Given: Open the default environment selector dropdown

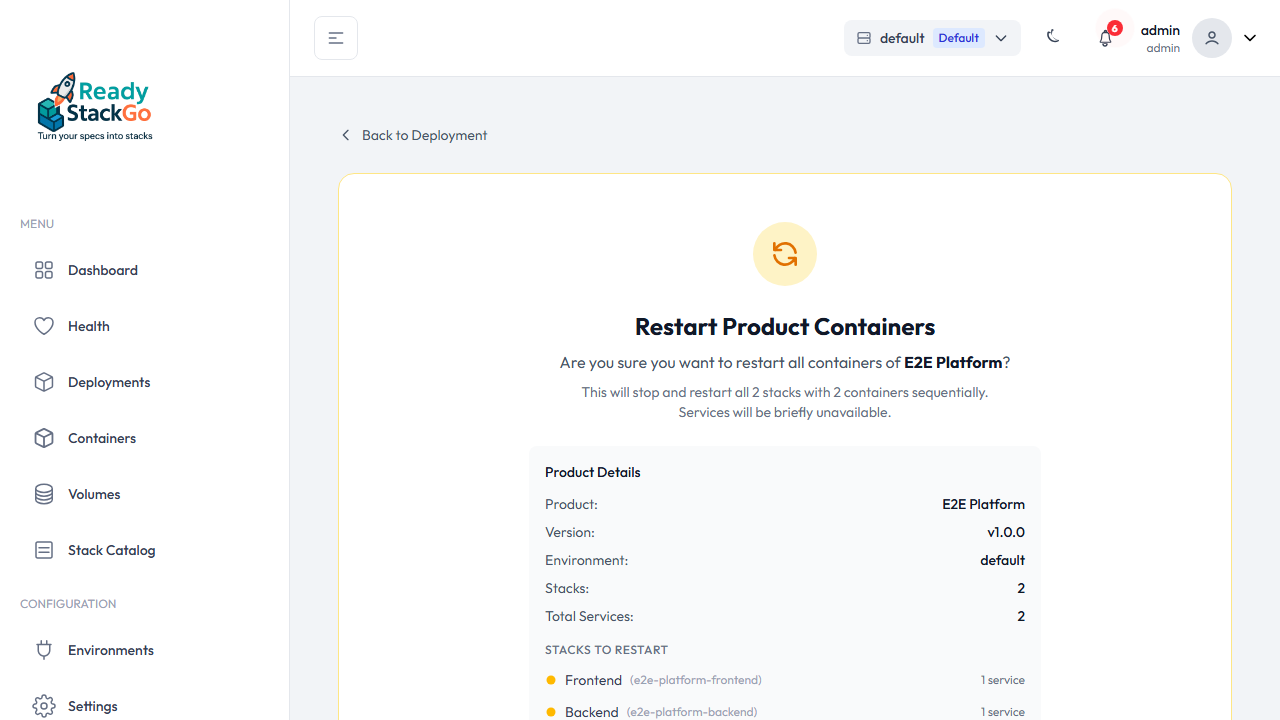Looking at the screenshot, I should pyautogui.click(x=931, y=37).
